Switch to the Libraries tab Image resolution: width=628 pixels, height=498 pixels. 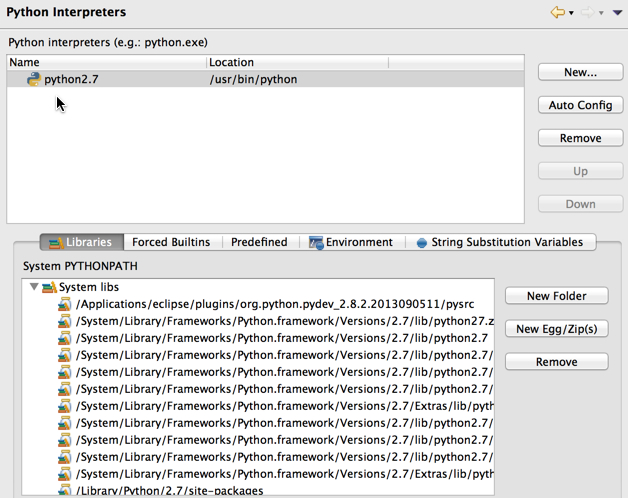point(82,242)
